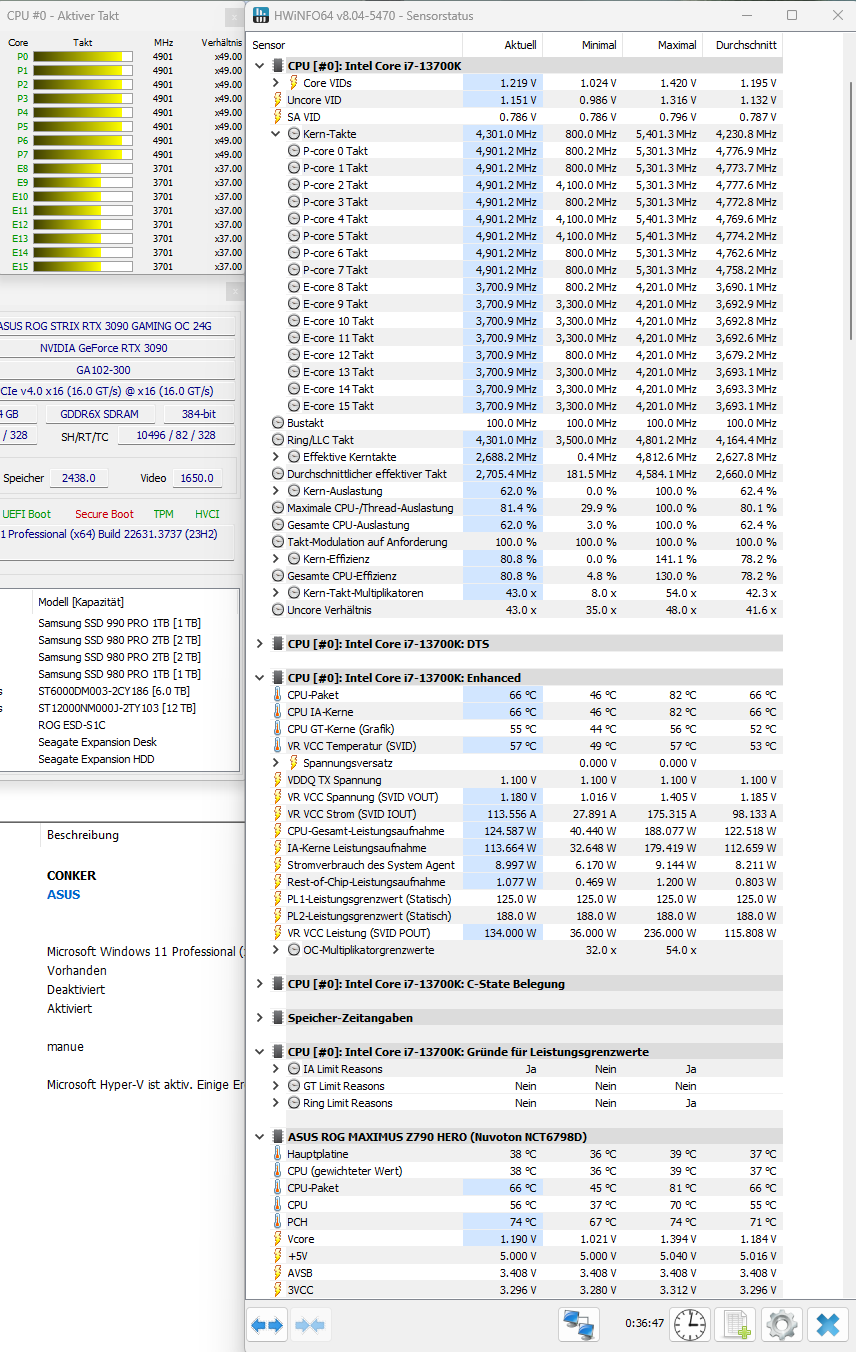Click the Durchschnitt column header
This screenshot has width=856, height=1352.
[742, 45]
